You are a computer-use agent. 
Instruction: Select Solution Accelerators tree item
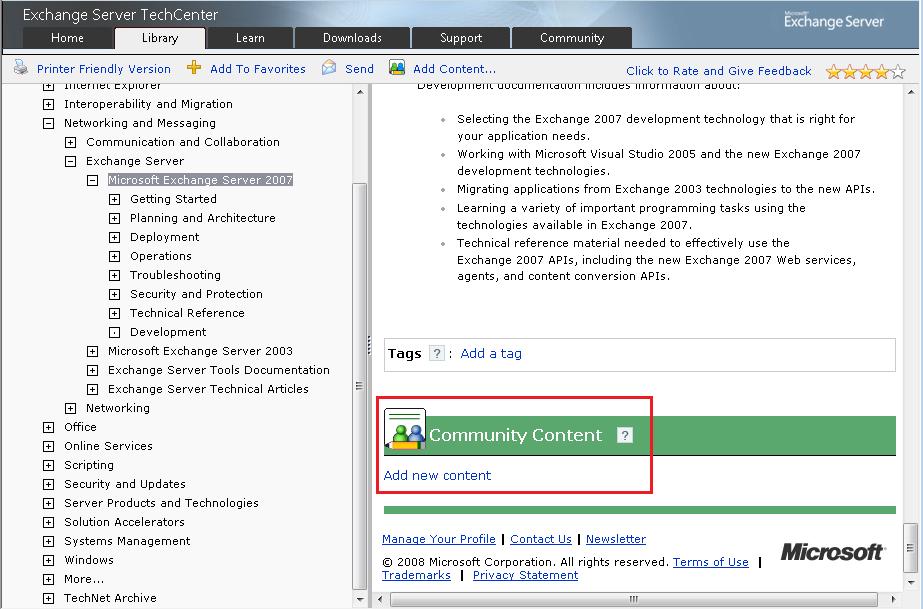[x=124, y=522]
